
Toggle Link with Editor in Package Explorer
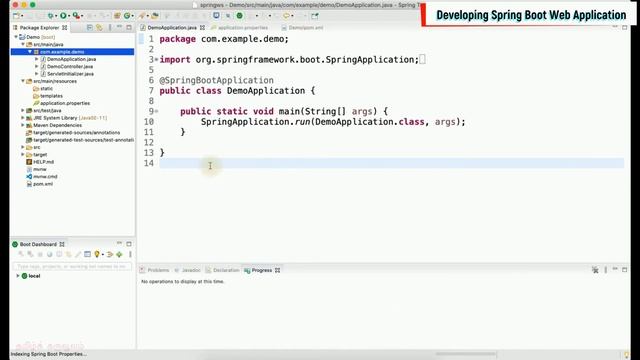(x=99, y=27)
